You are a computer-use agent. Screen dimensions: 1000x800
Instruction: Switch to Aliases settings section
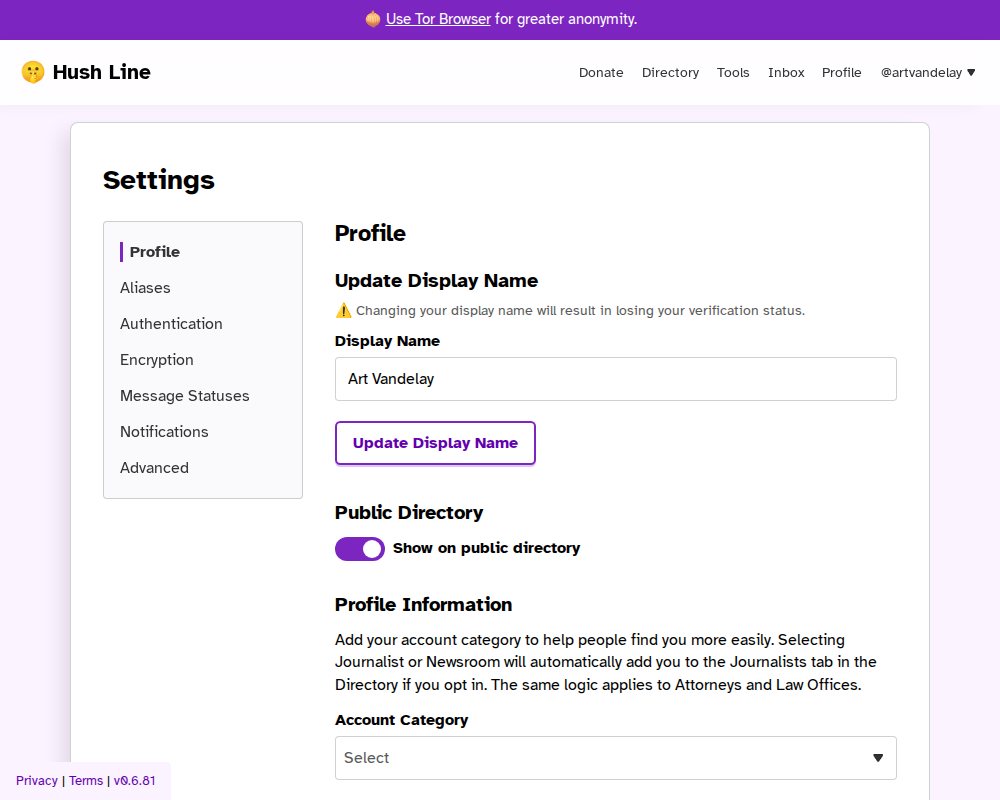click(145, 288)
